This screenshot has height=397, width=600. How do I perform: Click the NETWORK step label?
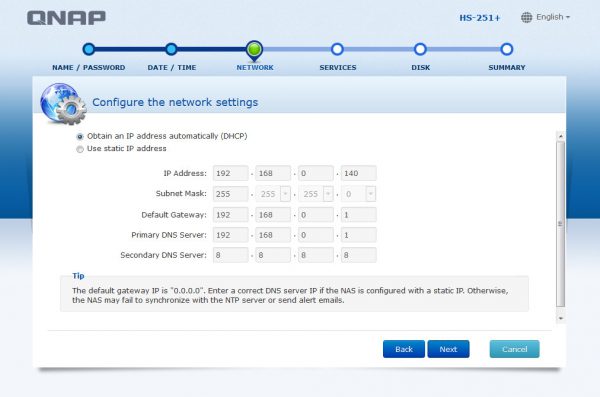(255, 67)
